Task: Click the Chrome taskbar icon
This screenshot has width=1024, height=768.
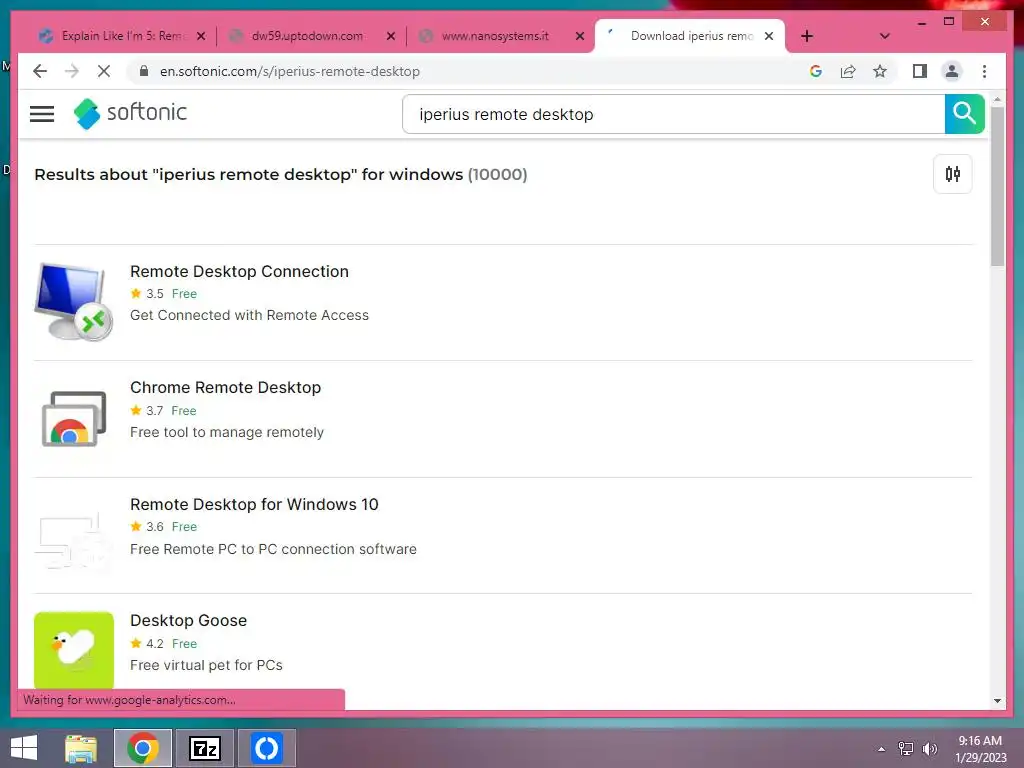Action: click(143, 748)
